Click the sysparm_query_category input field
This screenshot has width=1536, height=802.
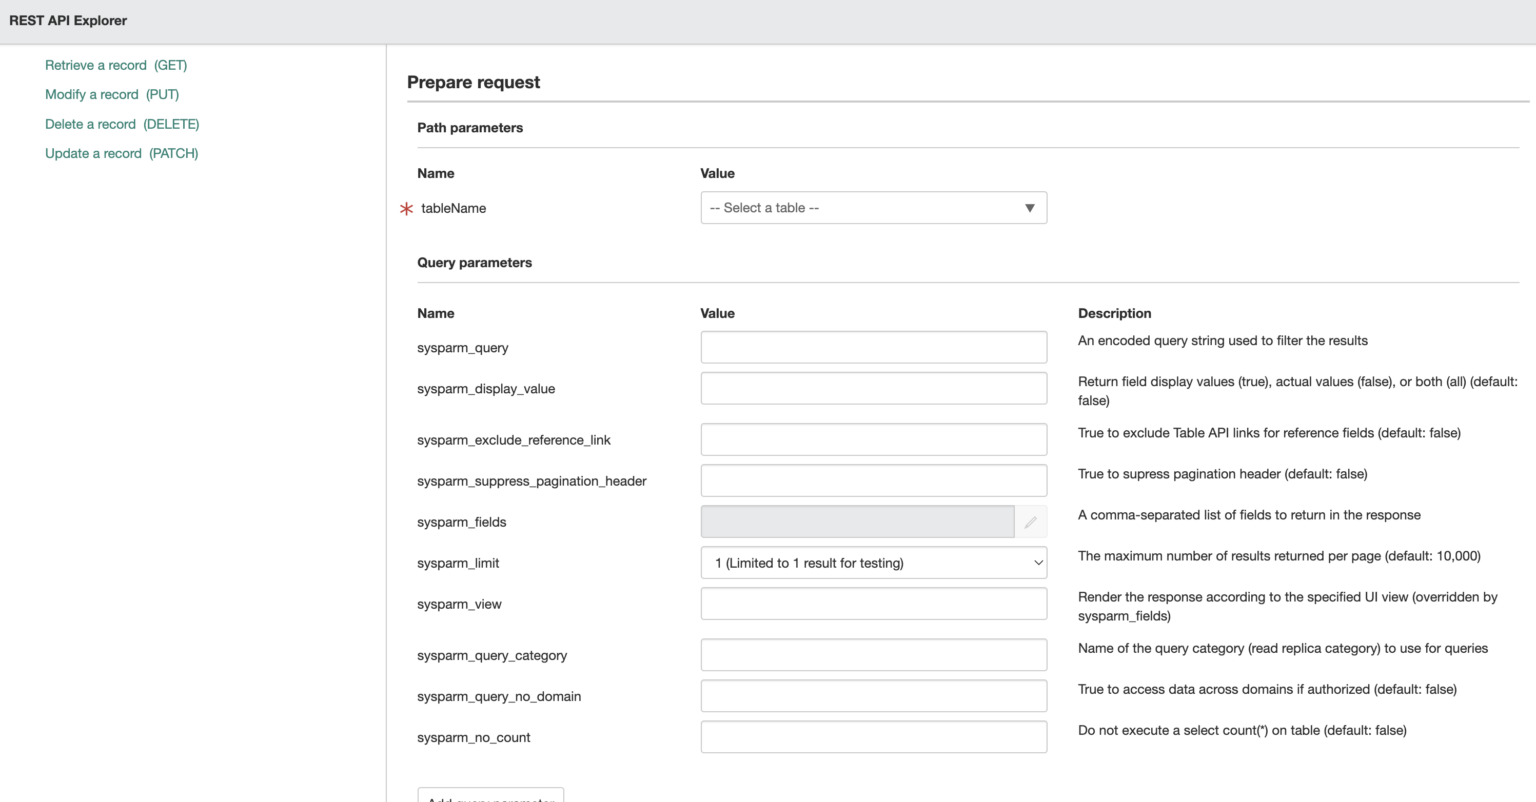(x=873, y=653)
